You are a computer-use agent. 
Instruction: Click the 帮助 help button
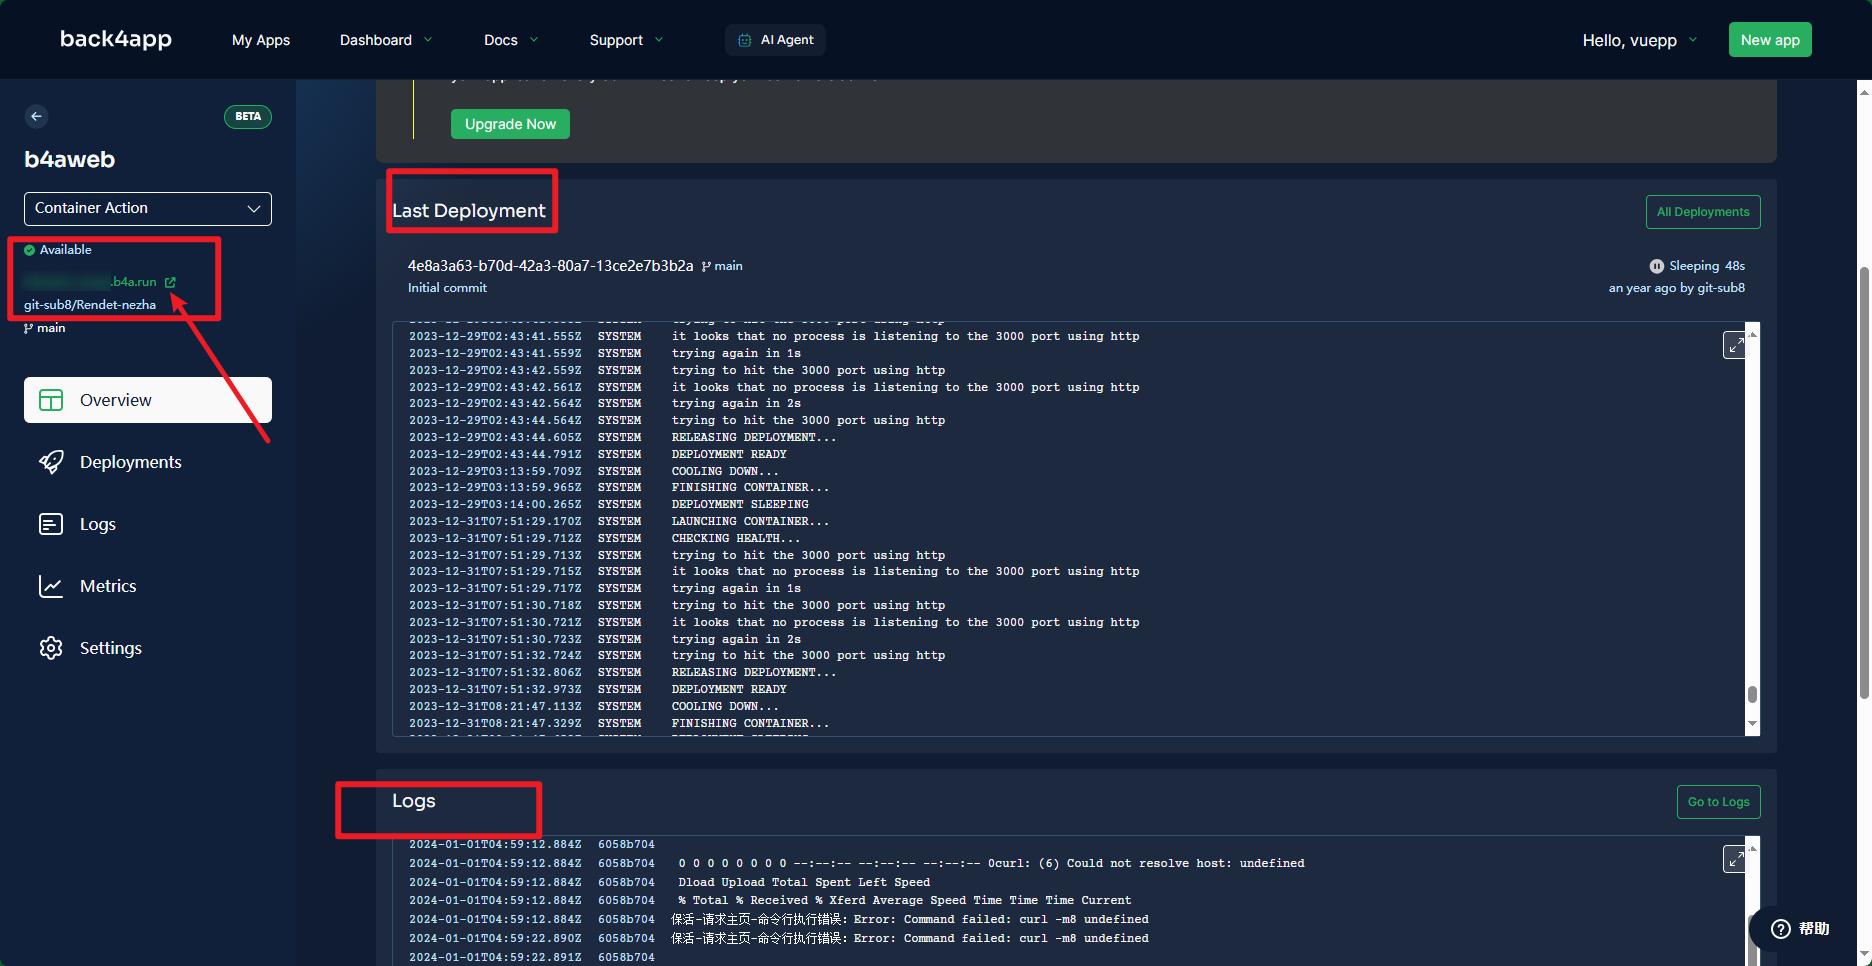click(x=1802, y=929)
